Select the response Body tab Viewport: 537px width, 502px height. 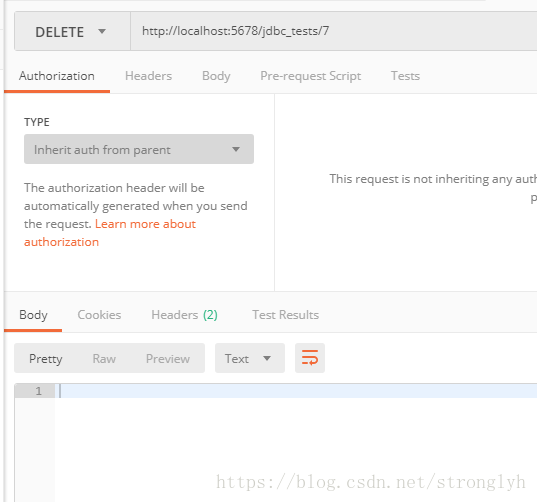tap(33, 315)
